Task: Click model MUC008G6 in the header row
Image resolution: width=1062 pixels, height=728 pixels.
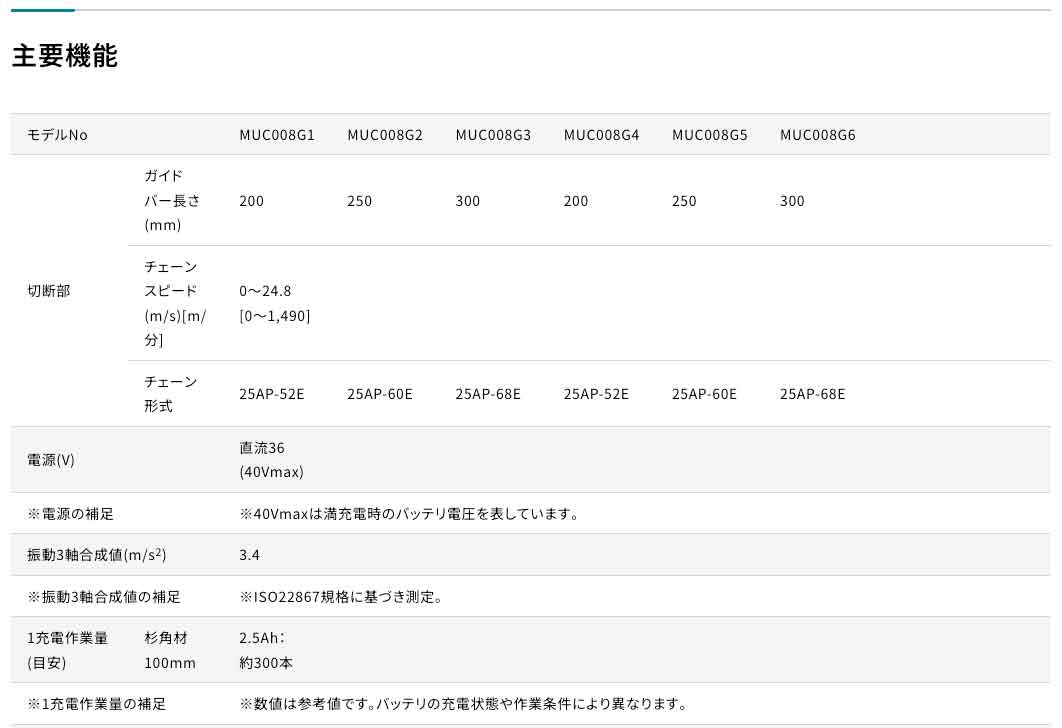Action: pos(817,135)
